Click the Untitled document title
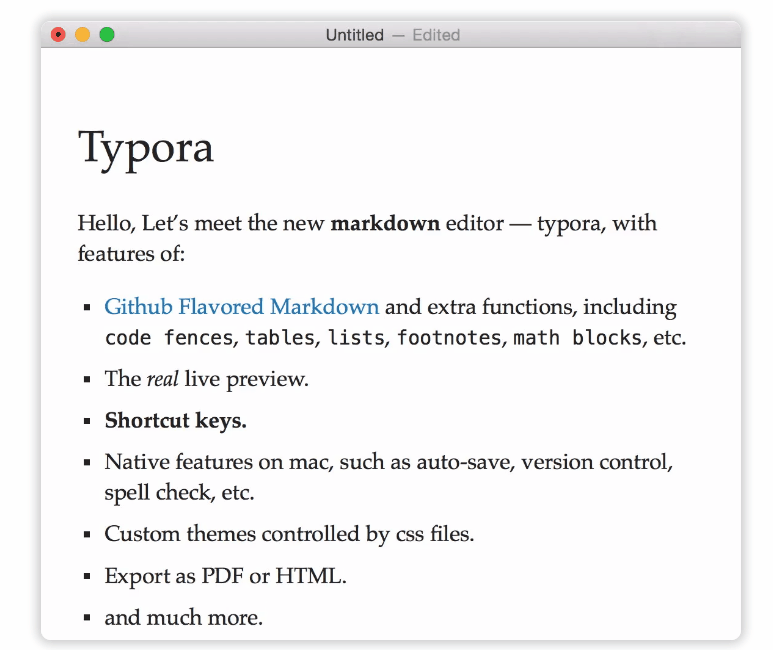This screenshot has width=773, height=650. (354, 35)
